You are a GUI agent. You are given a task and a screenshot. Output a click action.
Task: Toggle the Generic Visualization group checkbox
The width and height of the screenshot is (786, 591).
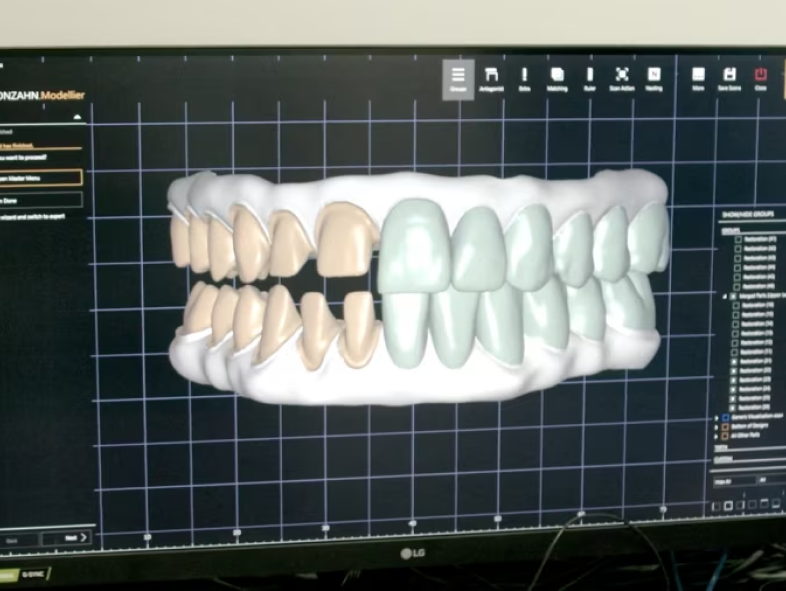(x=726, y=418)
